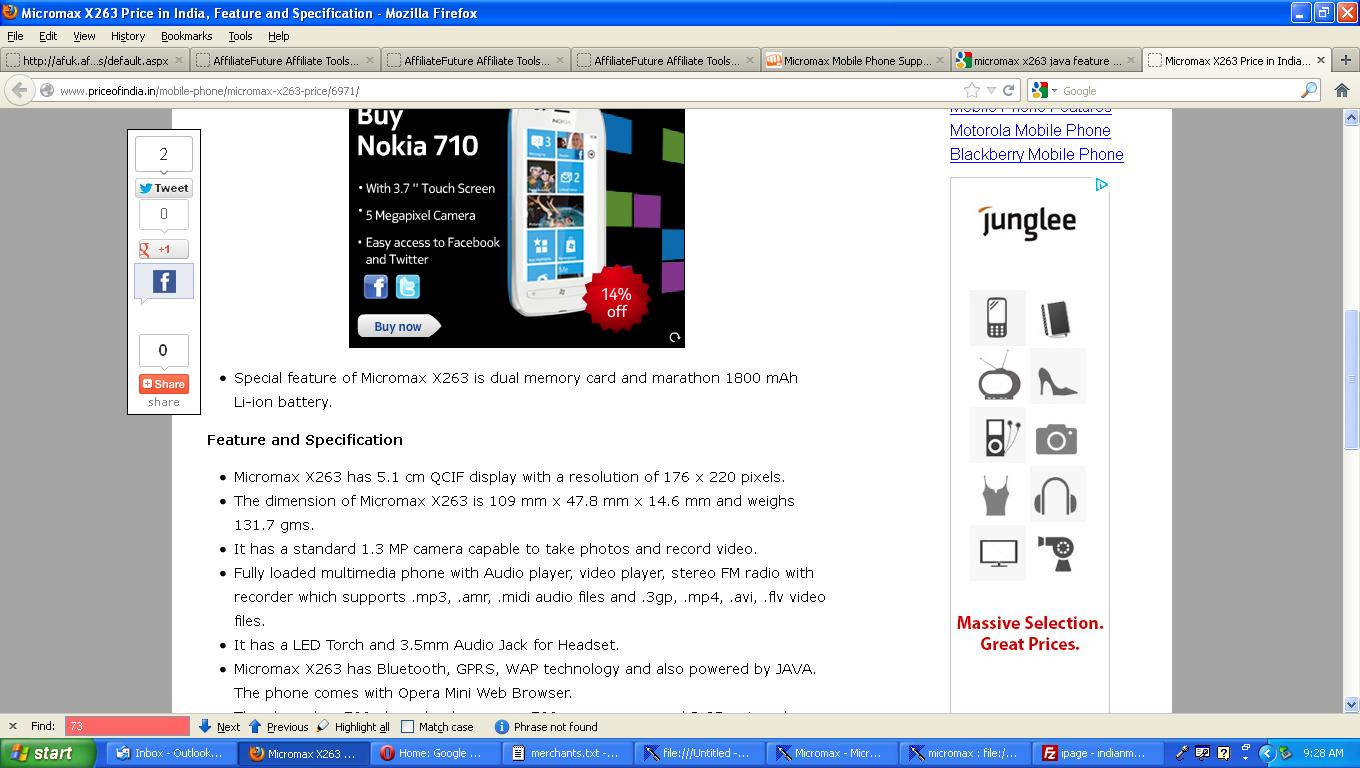Click the Facebook icon in Nokia ad
Image resolution: width=1360 pixels, height=768 pixels.
pos(376,287)
